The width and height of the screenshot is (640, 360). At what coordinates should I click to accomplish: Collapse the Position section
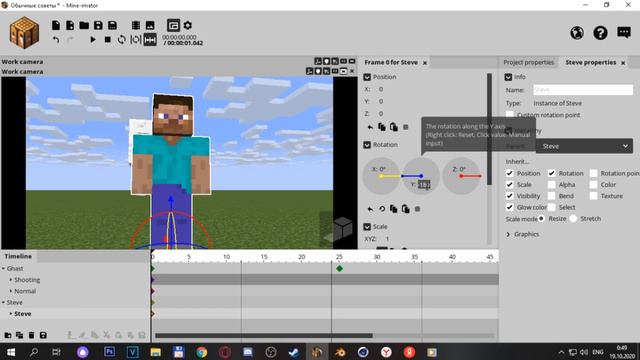pos(367,77)
